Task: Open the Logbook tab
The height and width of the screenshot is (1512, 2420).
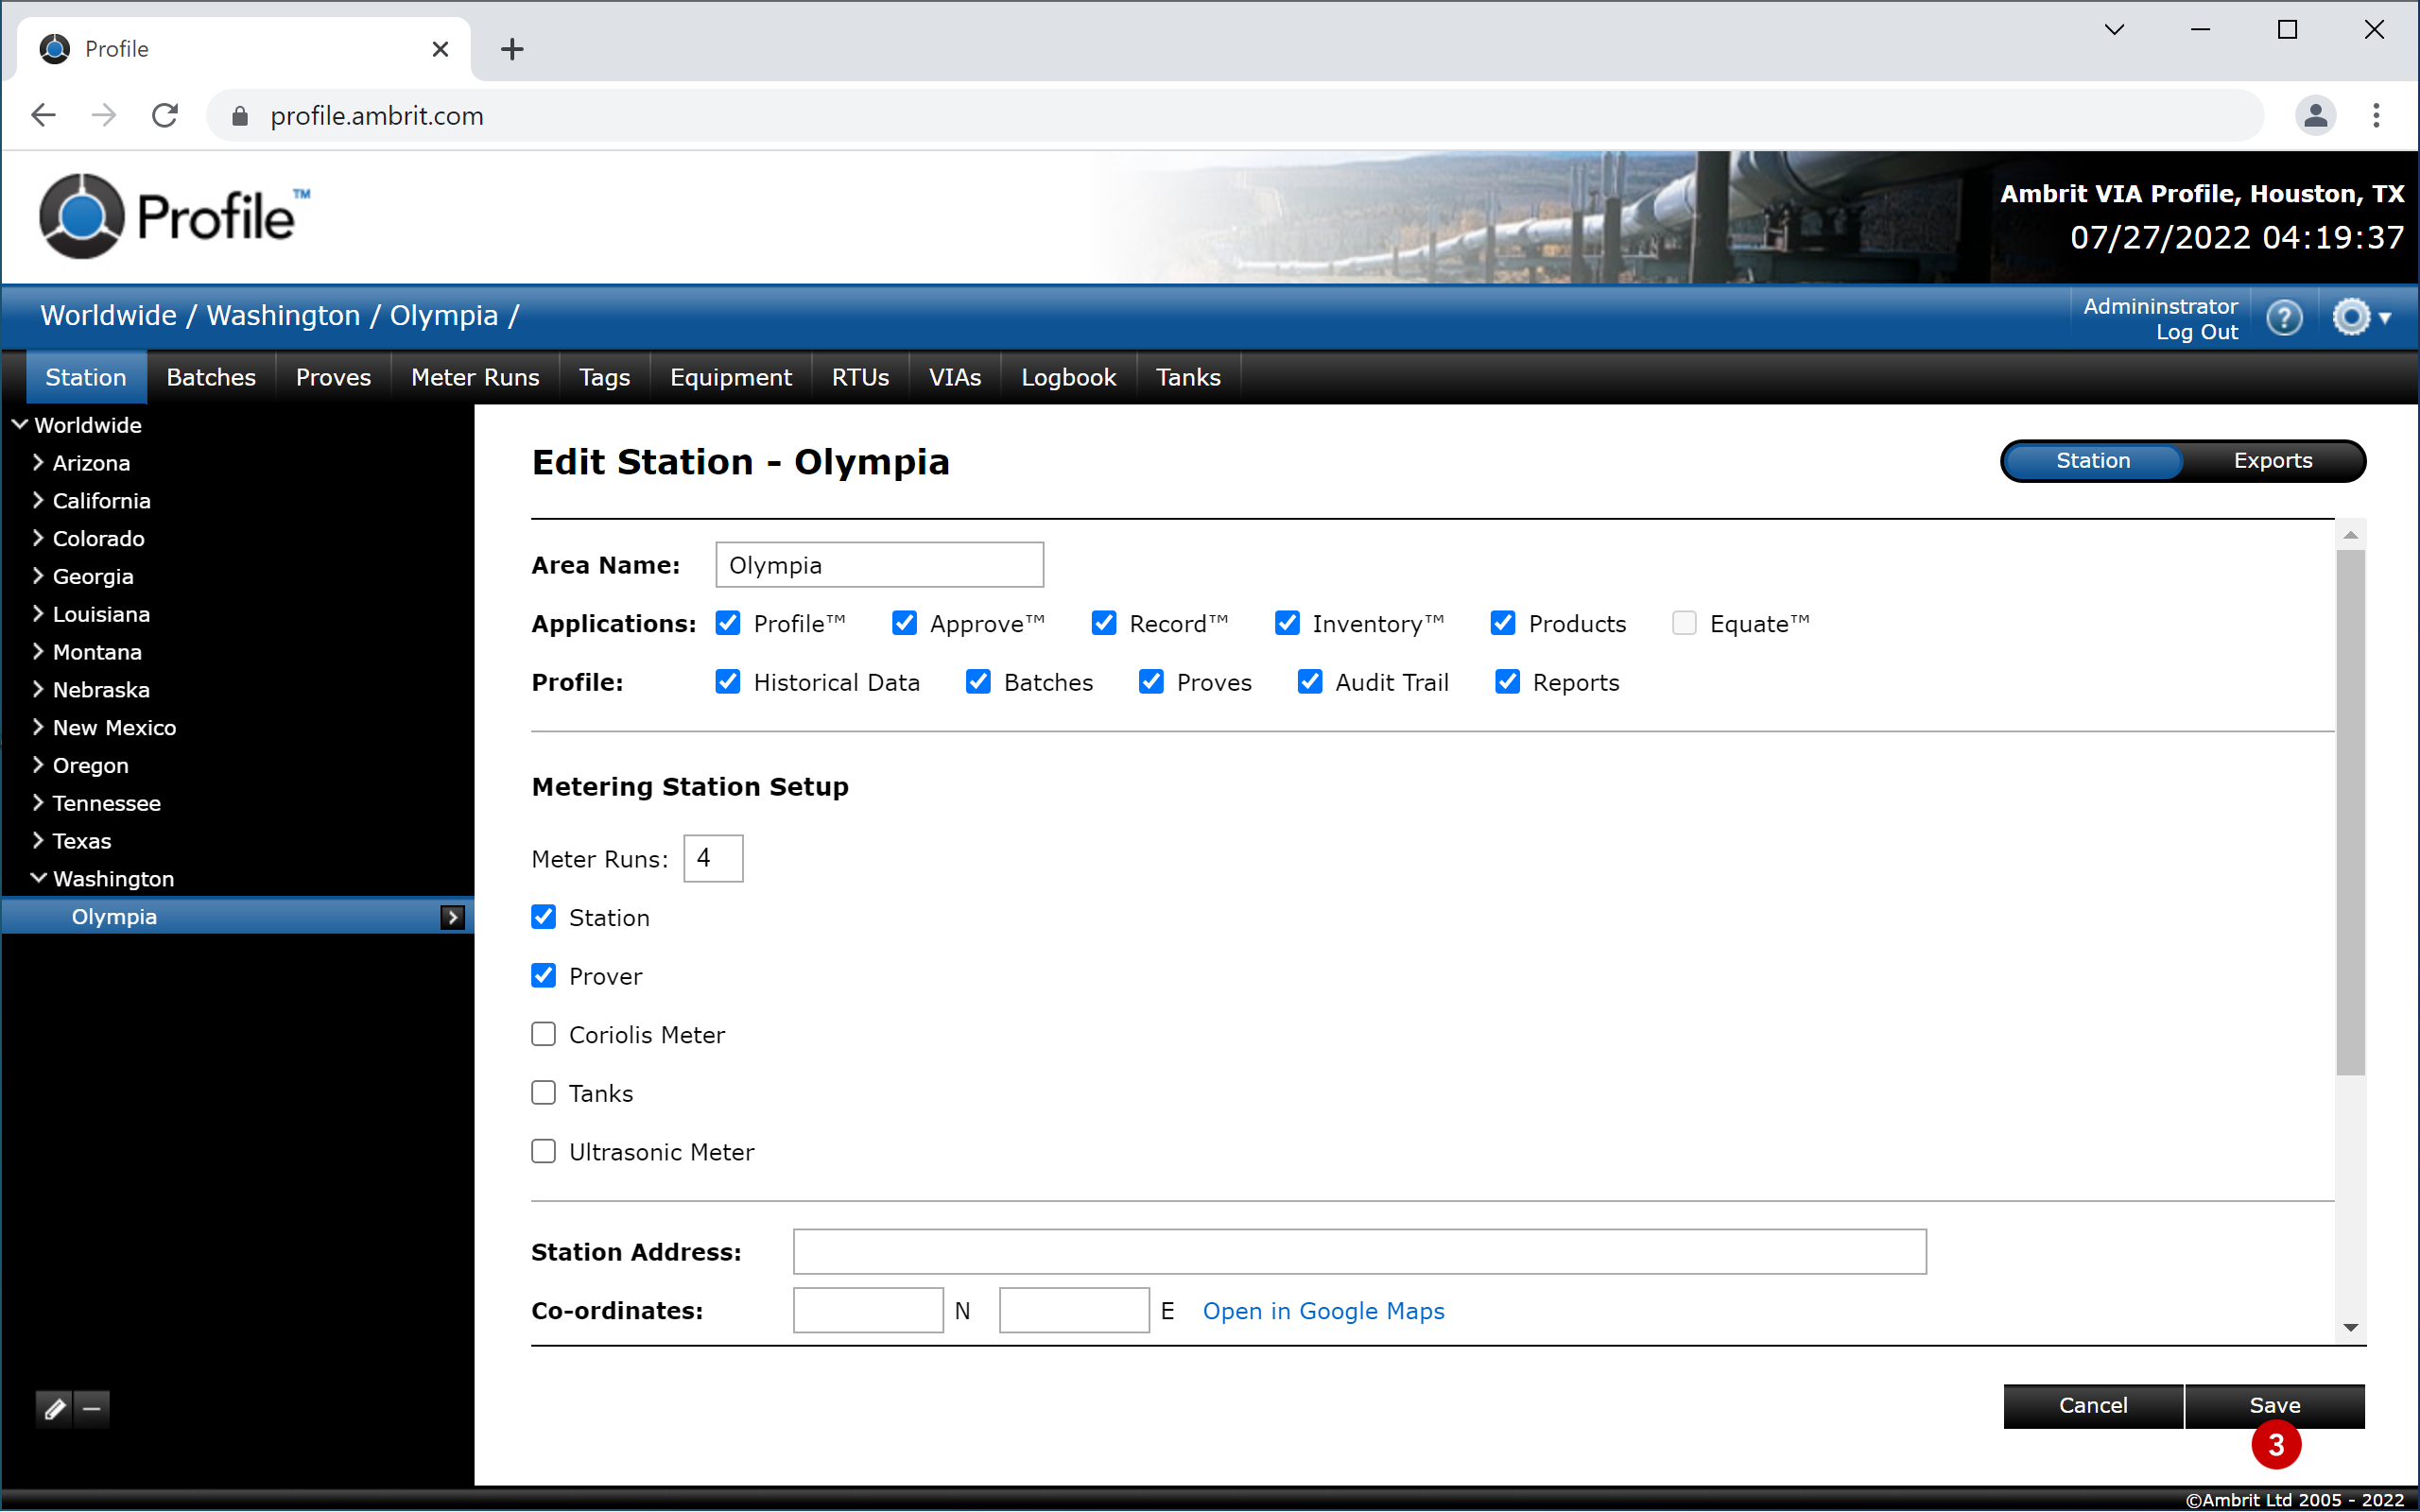Action: click(1067, 377)
